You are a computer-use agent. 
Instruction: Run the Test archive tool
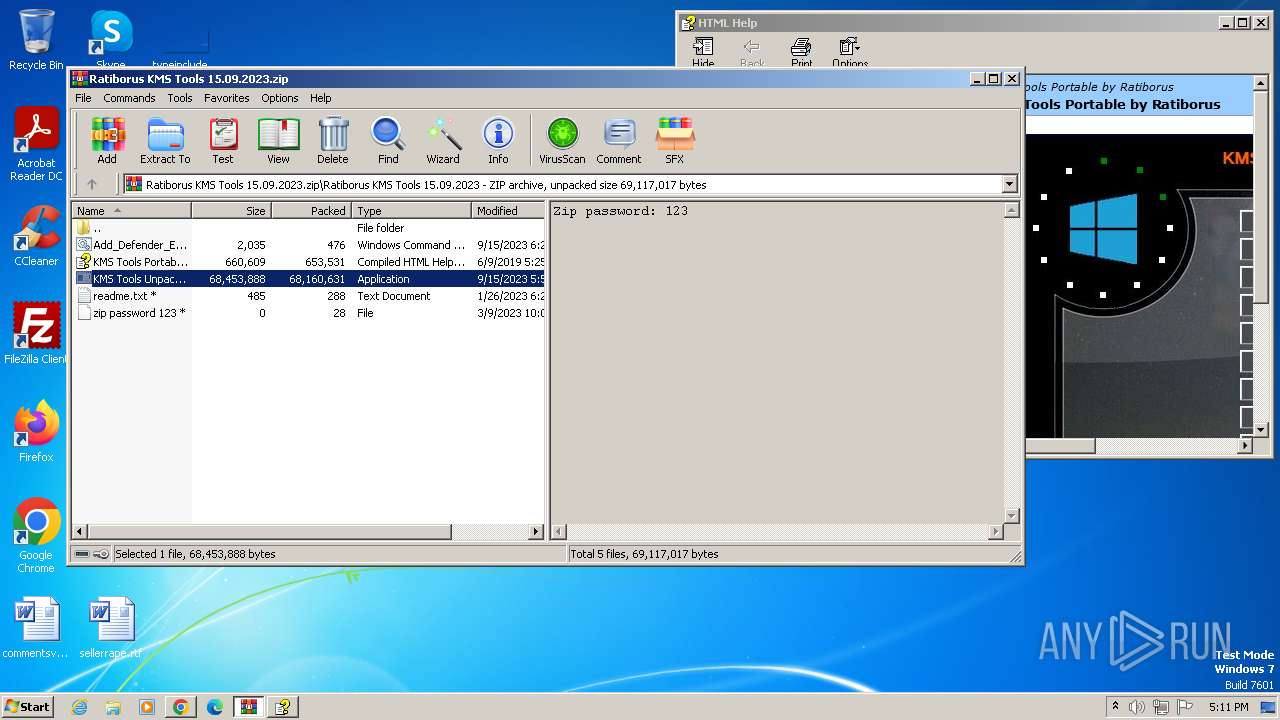click(223, 140)
